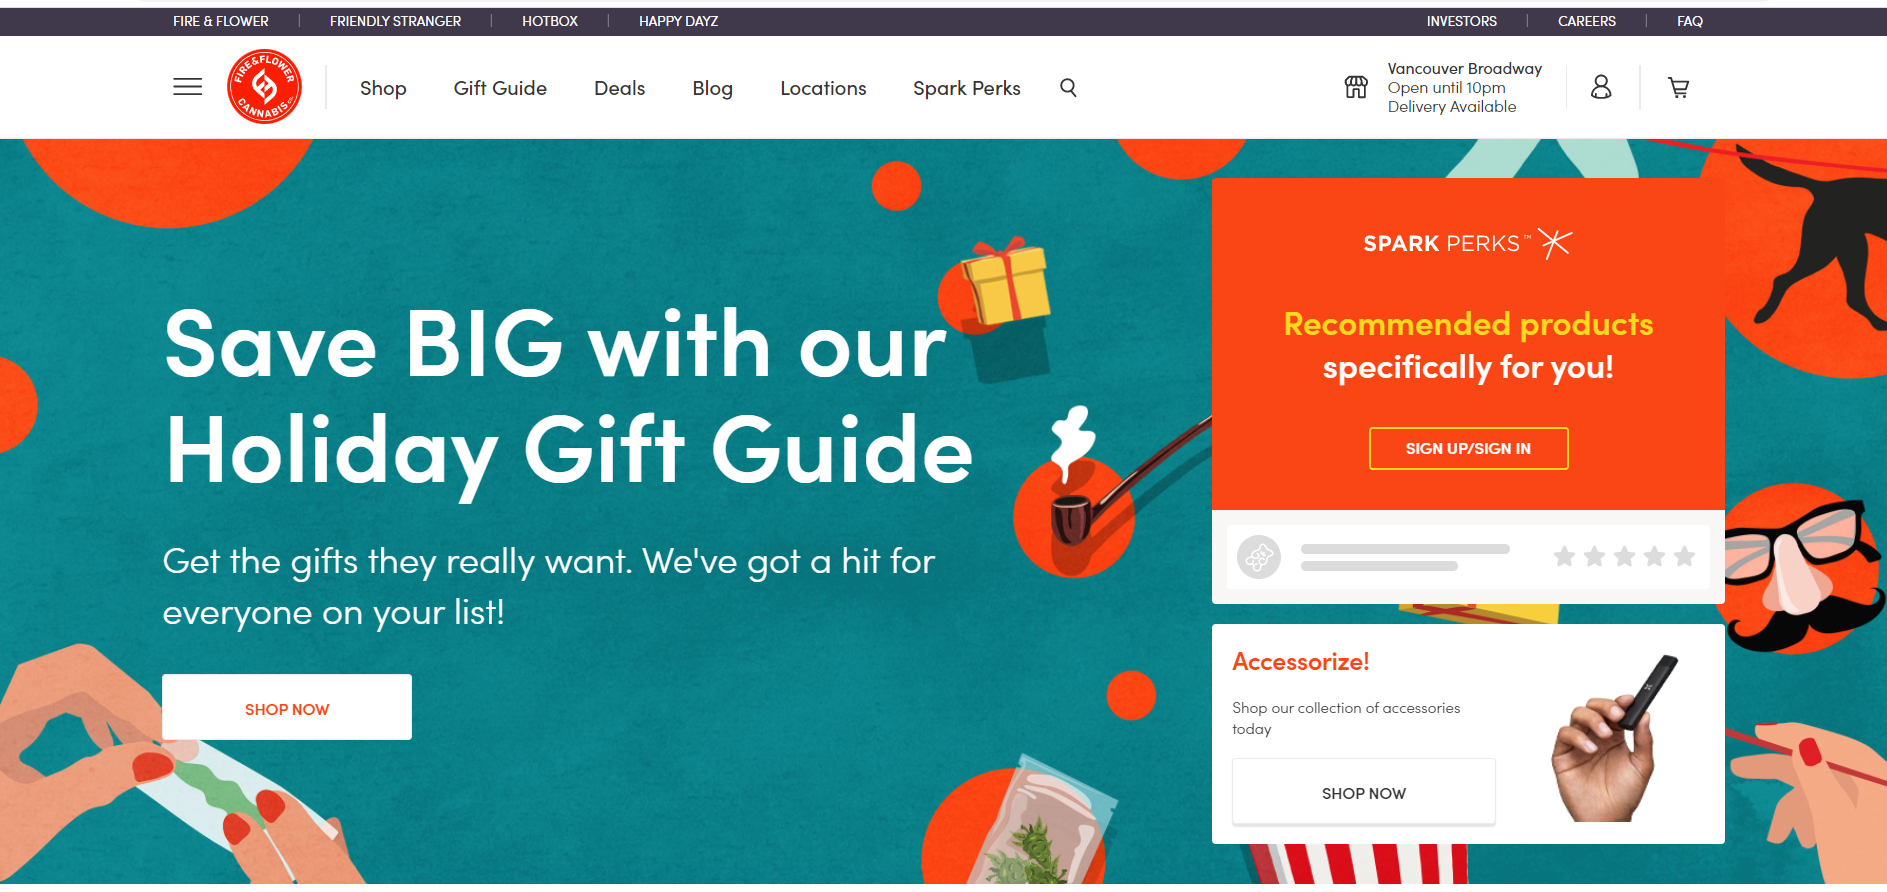Viewport: 1887px width, 892px height.
Task: Open the Shop menu
Action: pyautogui.click(x=383, y=88)
